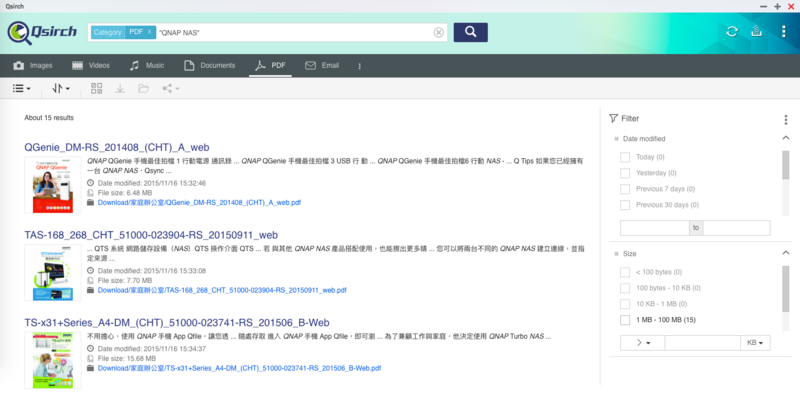Viewport: 800px width, 403px height.
Task: Click the date range end field
Action: [x=736, y=228]
